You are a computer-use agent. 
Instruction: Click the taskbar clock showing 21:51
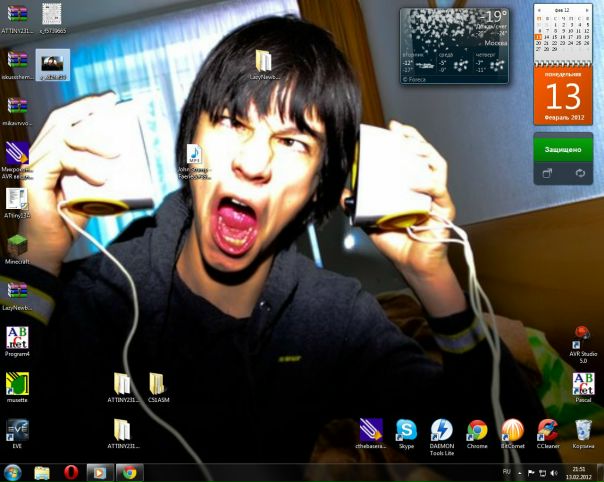point(579,472)
